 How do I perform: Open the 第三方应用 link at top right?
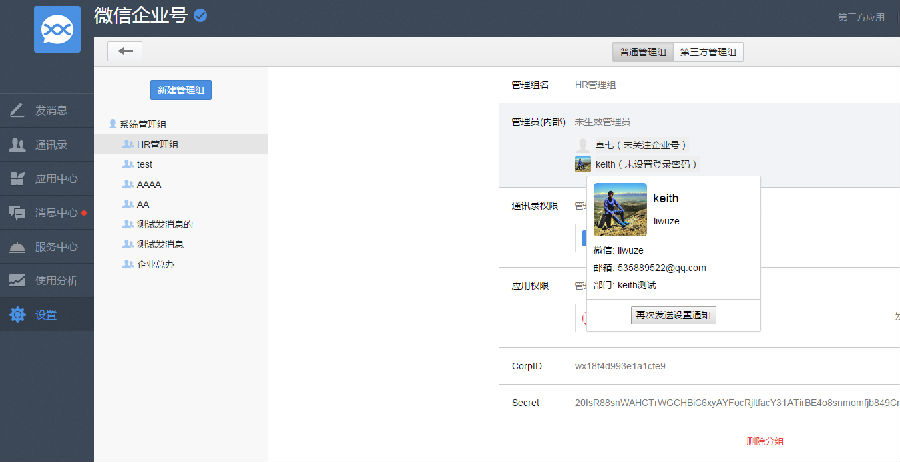tap(862, 17)
